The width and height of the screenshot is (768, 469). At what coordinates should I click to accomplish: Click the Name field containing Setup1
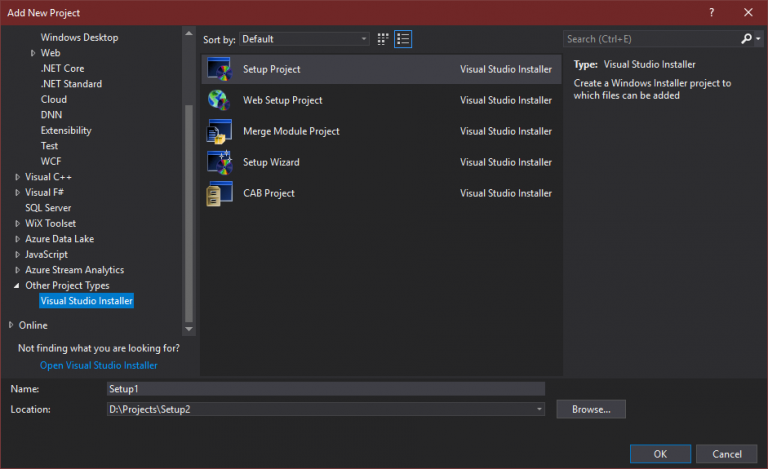326,389
